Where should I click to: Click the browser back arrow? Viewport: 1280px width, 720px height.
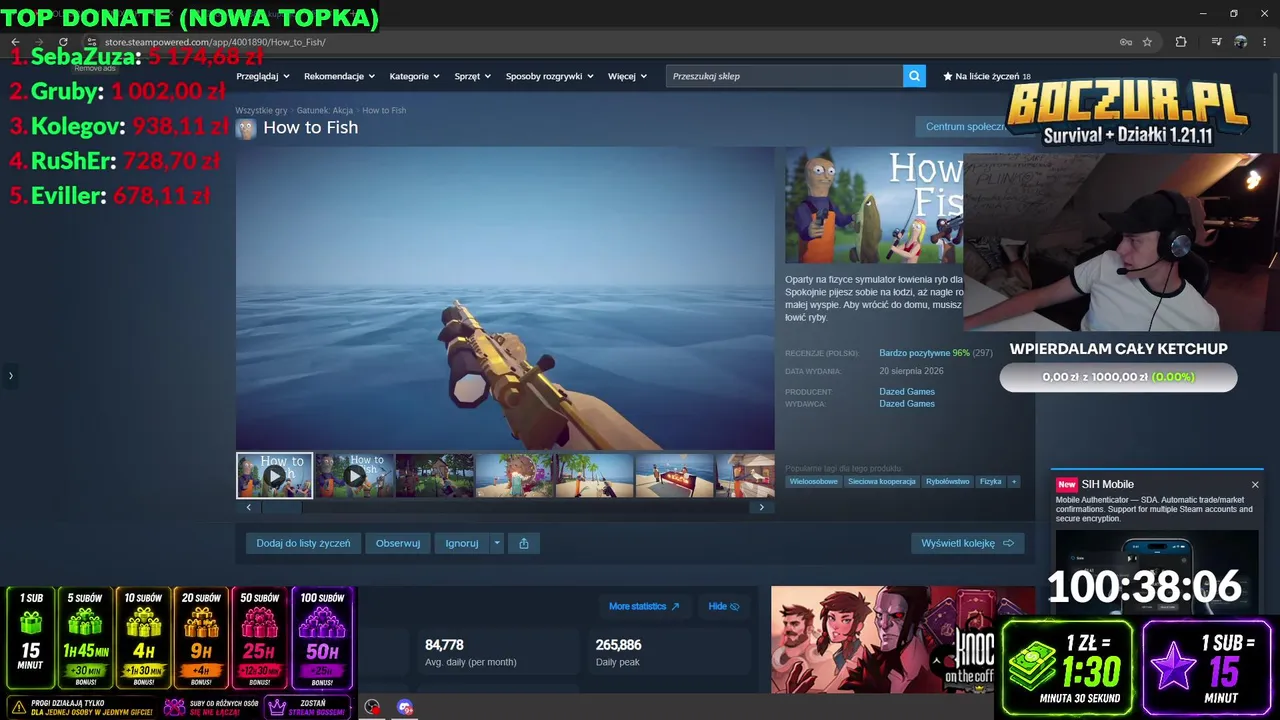15,42
